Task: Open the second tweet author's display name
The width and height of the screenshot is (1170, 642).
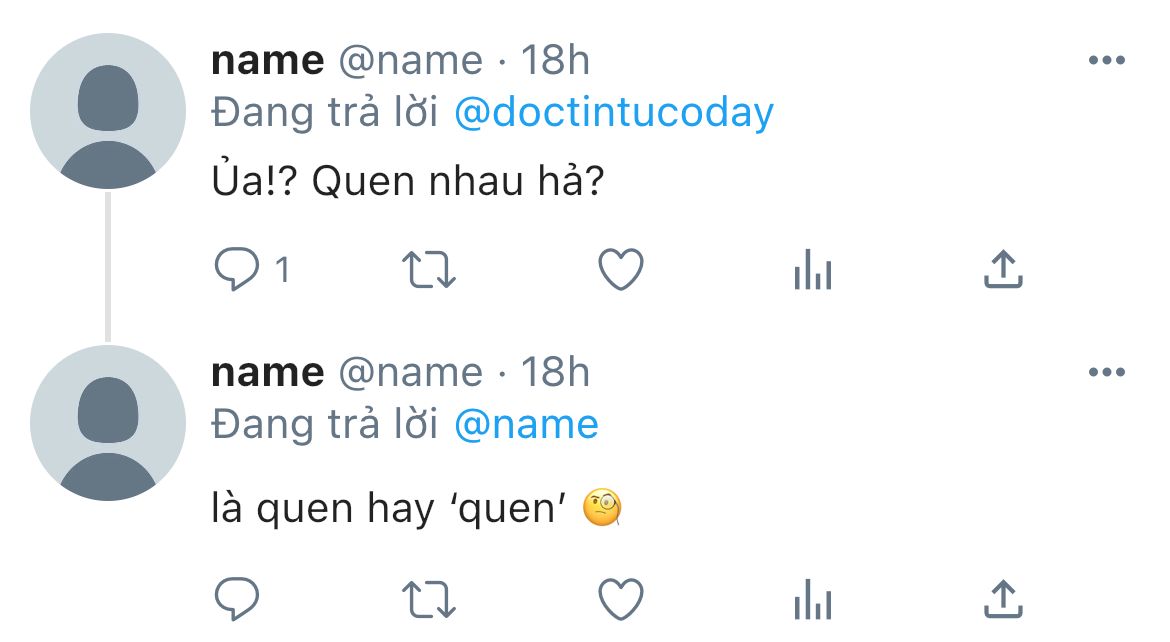Action: (x=267, y=373)
